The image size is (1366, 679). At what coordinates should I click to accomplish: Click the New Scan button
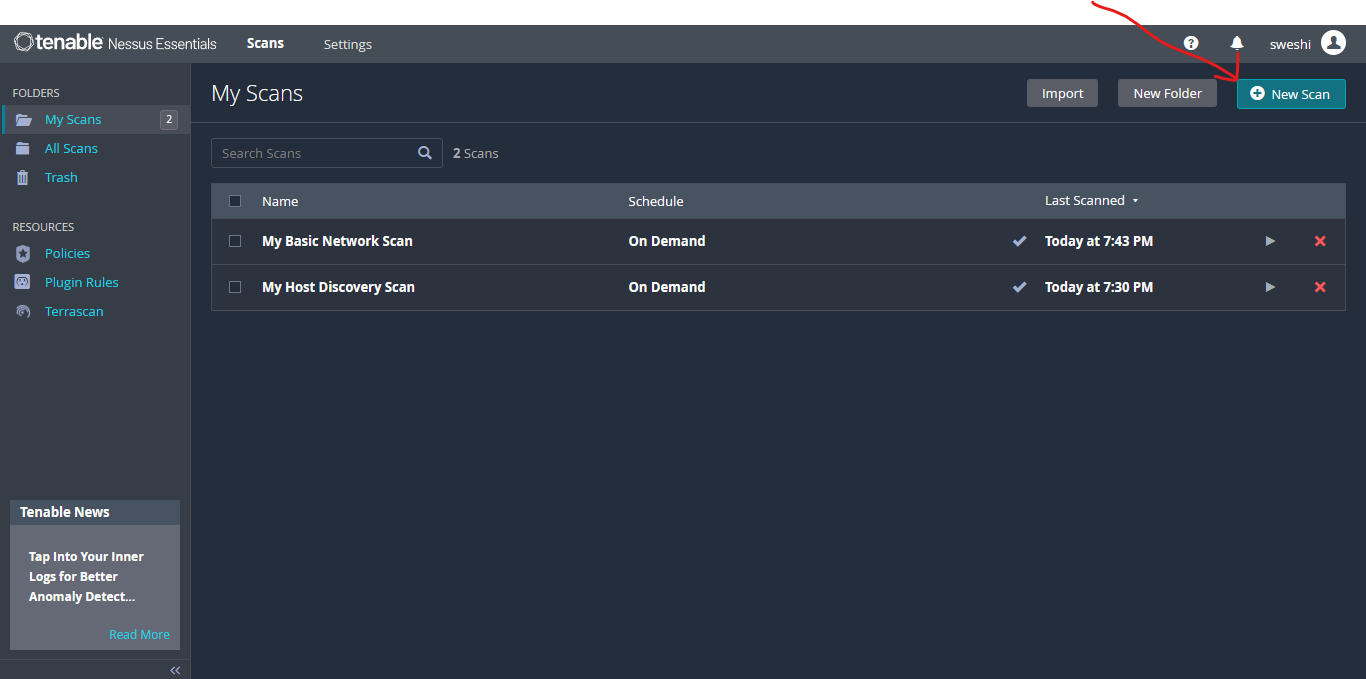coord(1290,94)
